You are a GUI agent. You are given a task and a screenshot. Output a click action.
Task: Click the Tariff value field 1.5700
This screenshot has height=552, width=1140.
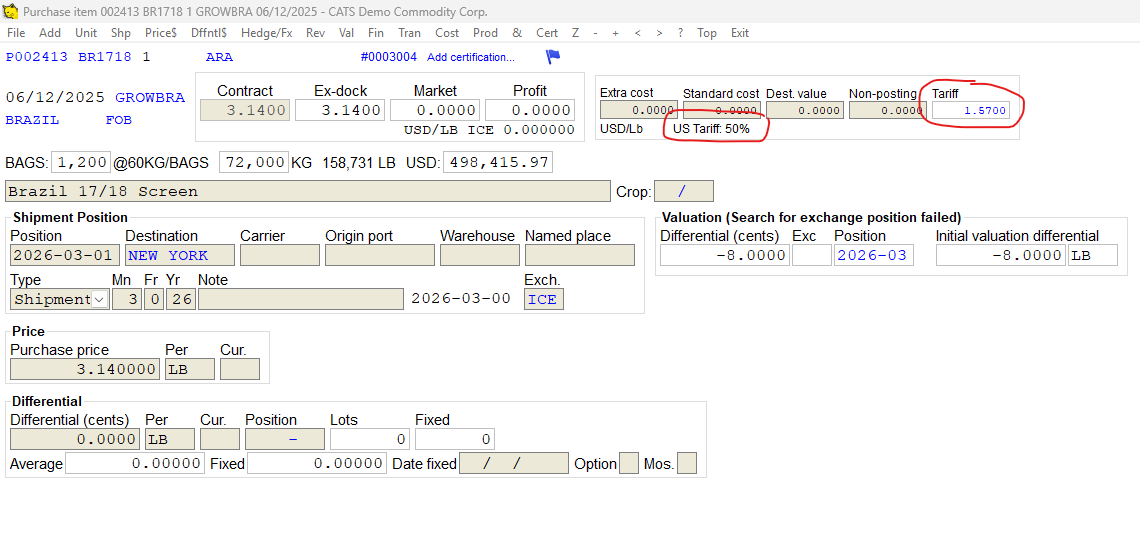[x=972, y=110]
